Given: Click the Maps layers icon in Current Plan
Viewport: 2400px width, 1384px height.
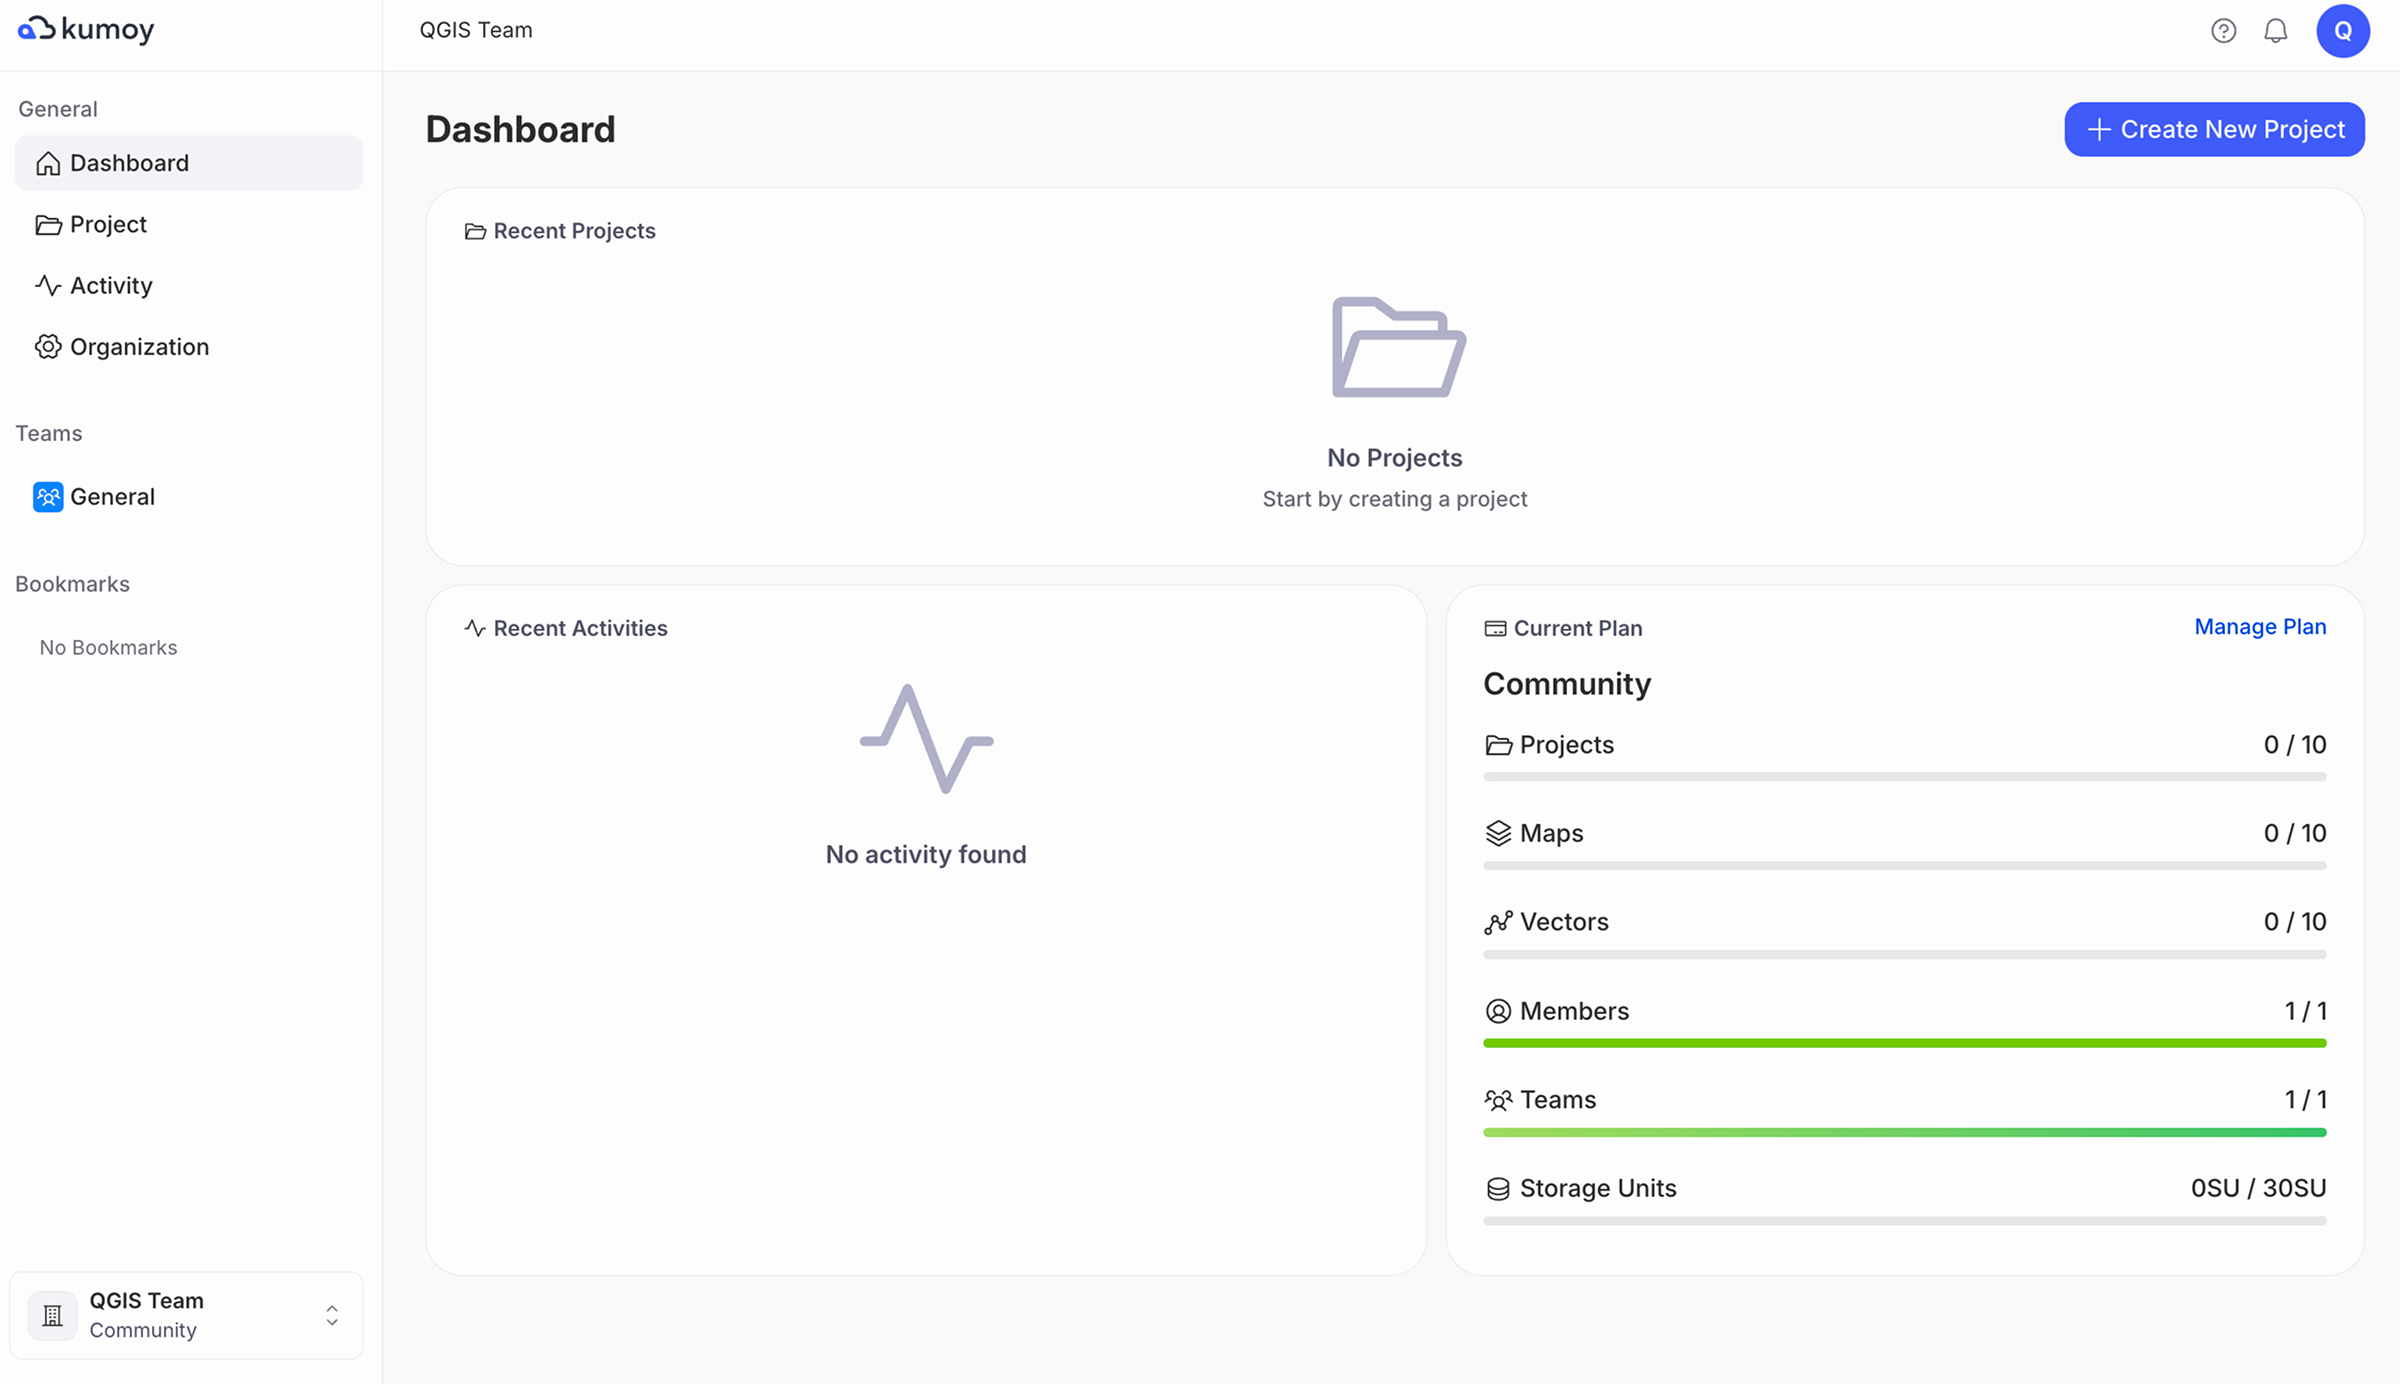Looking at the screenshot, I should 1497,832.
